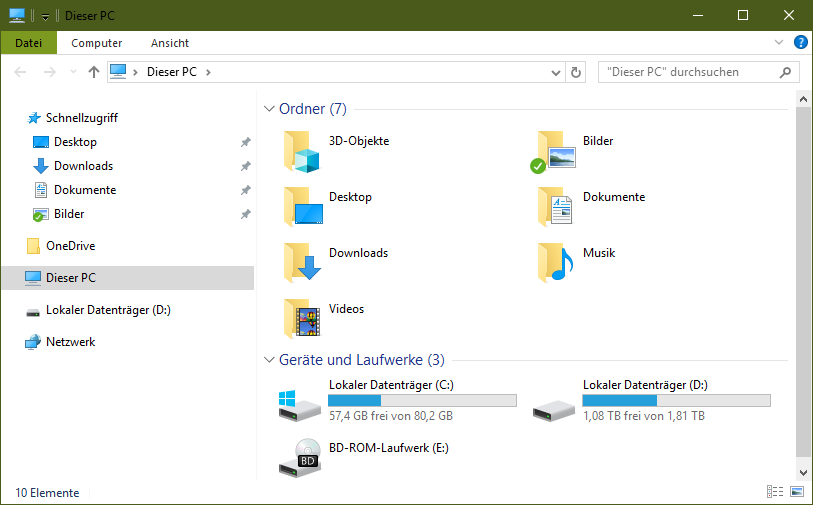Viewport: 813px width, 505px height.
Task: Open the address bar history dropdown
Action: coord(555,73)
